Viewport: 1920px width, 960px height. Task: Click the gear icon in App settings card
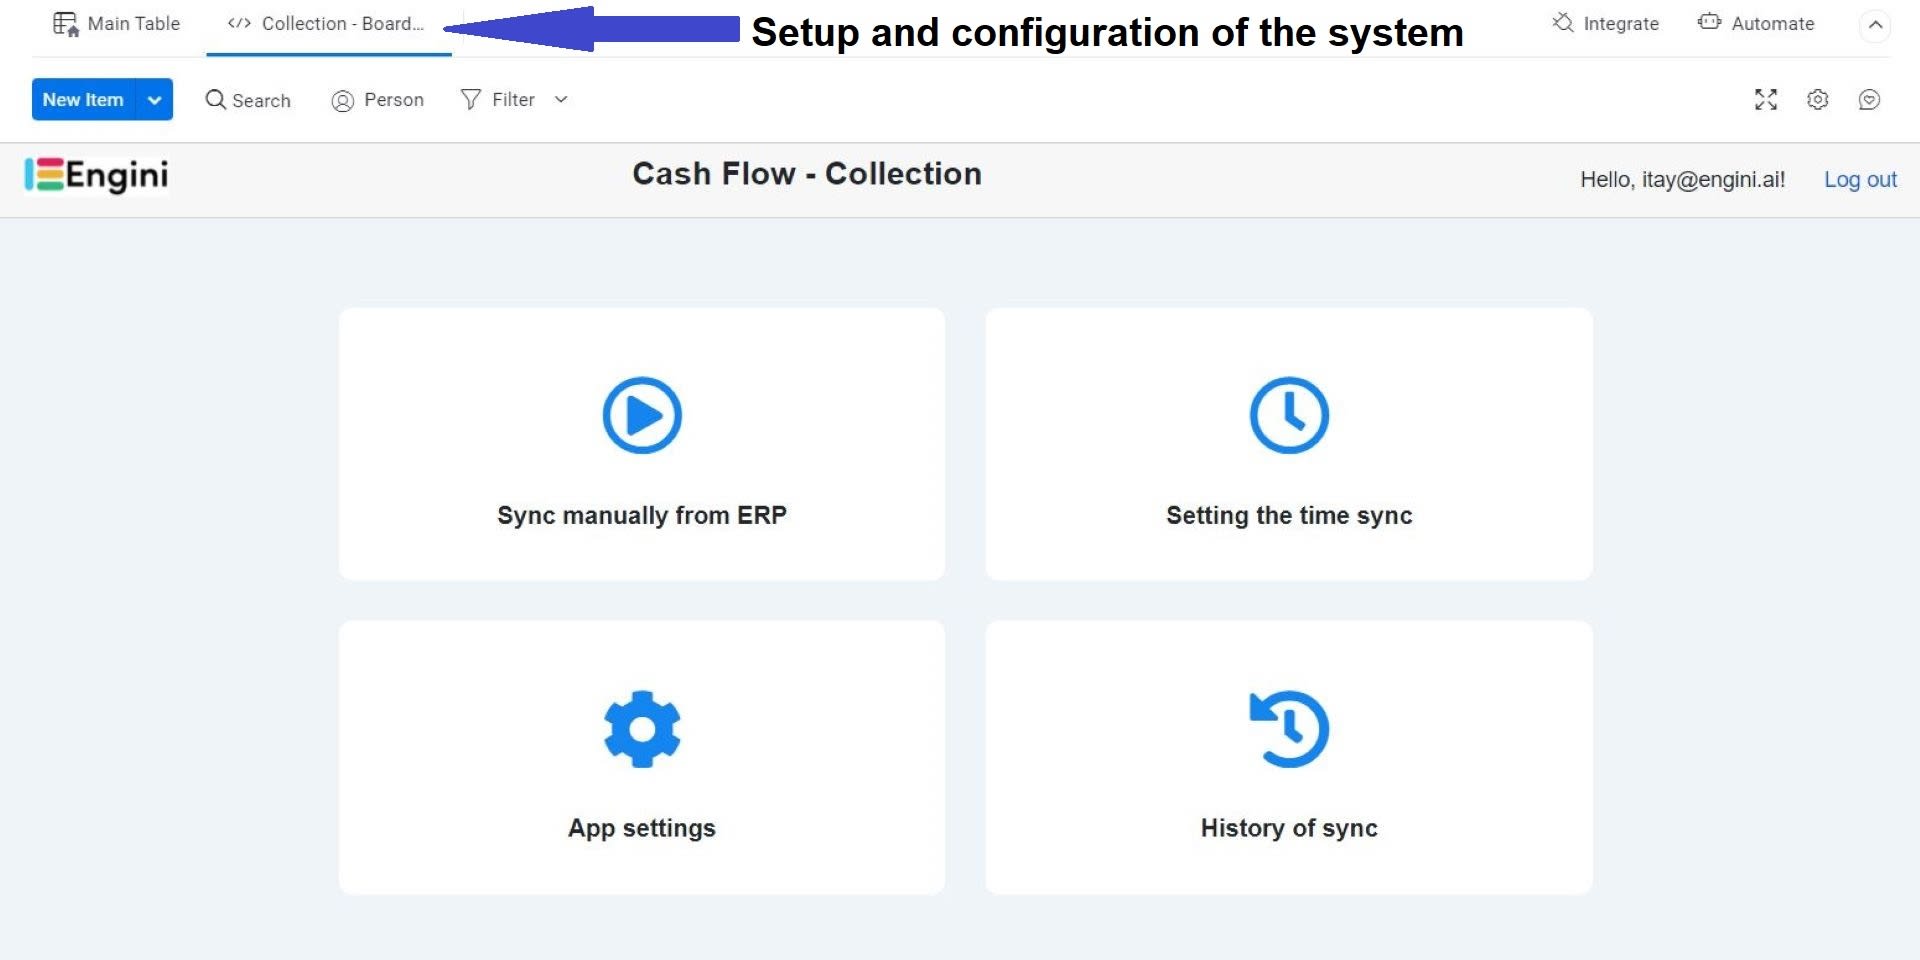coord(642,729)
